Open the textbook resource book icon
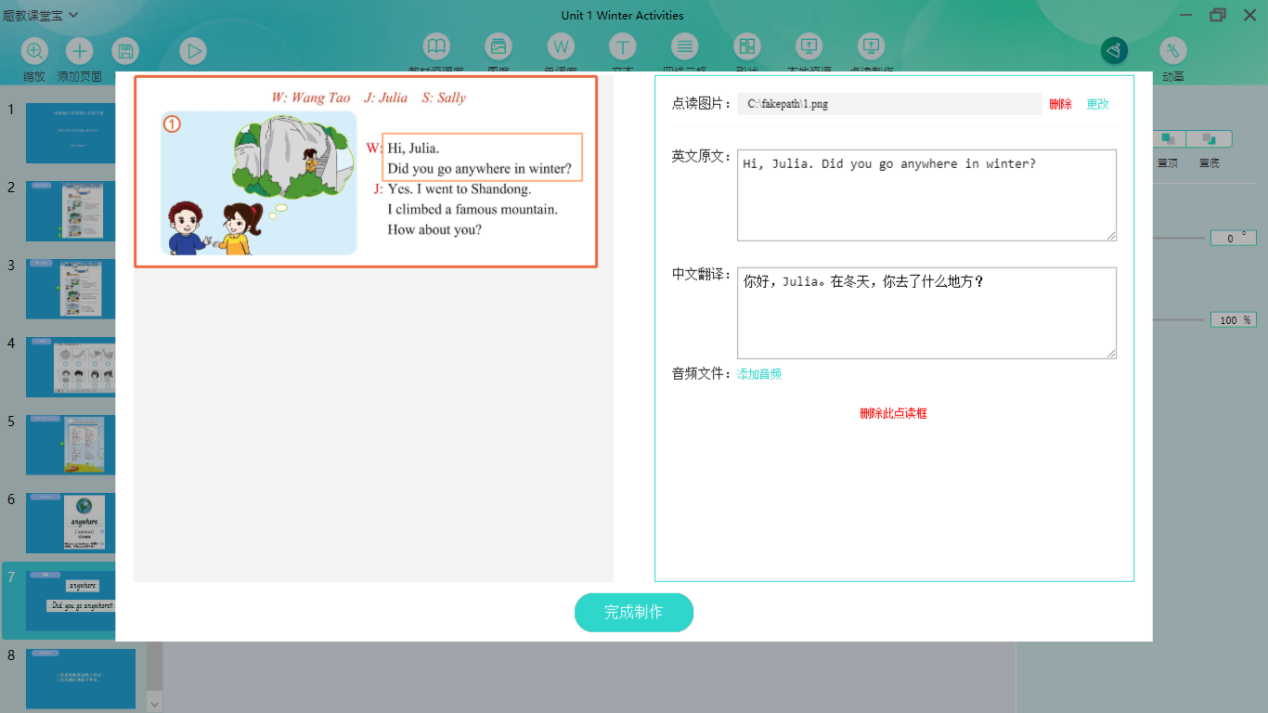The width and height of the screenshot is (1268, 713). pos(436,47)
